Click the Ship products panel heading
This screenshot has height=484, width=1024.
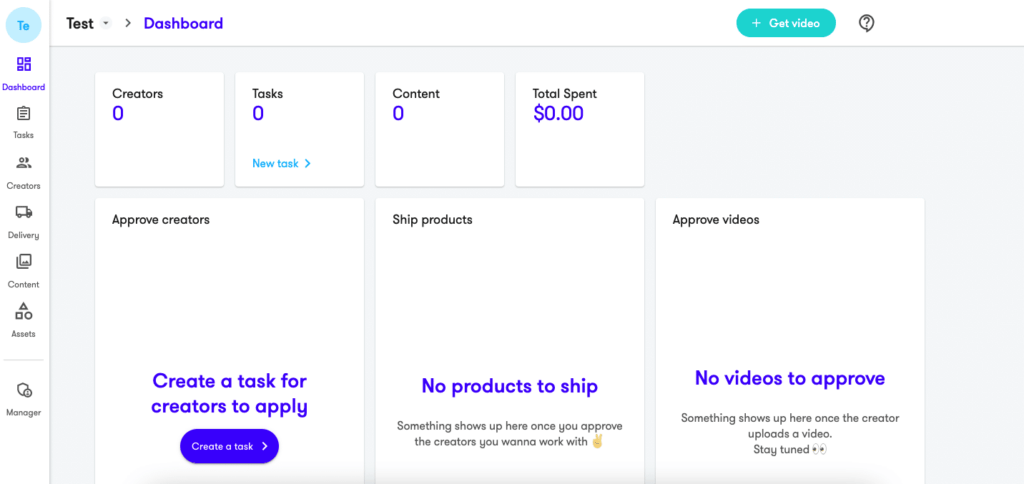[x=432, y=219]
